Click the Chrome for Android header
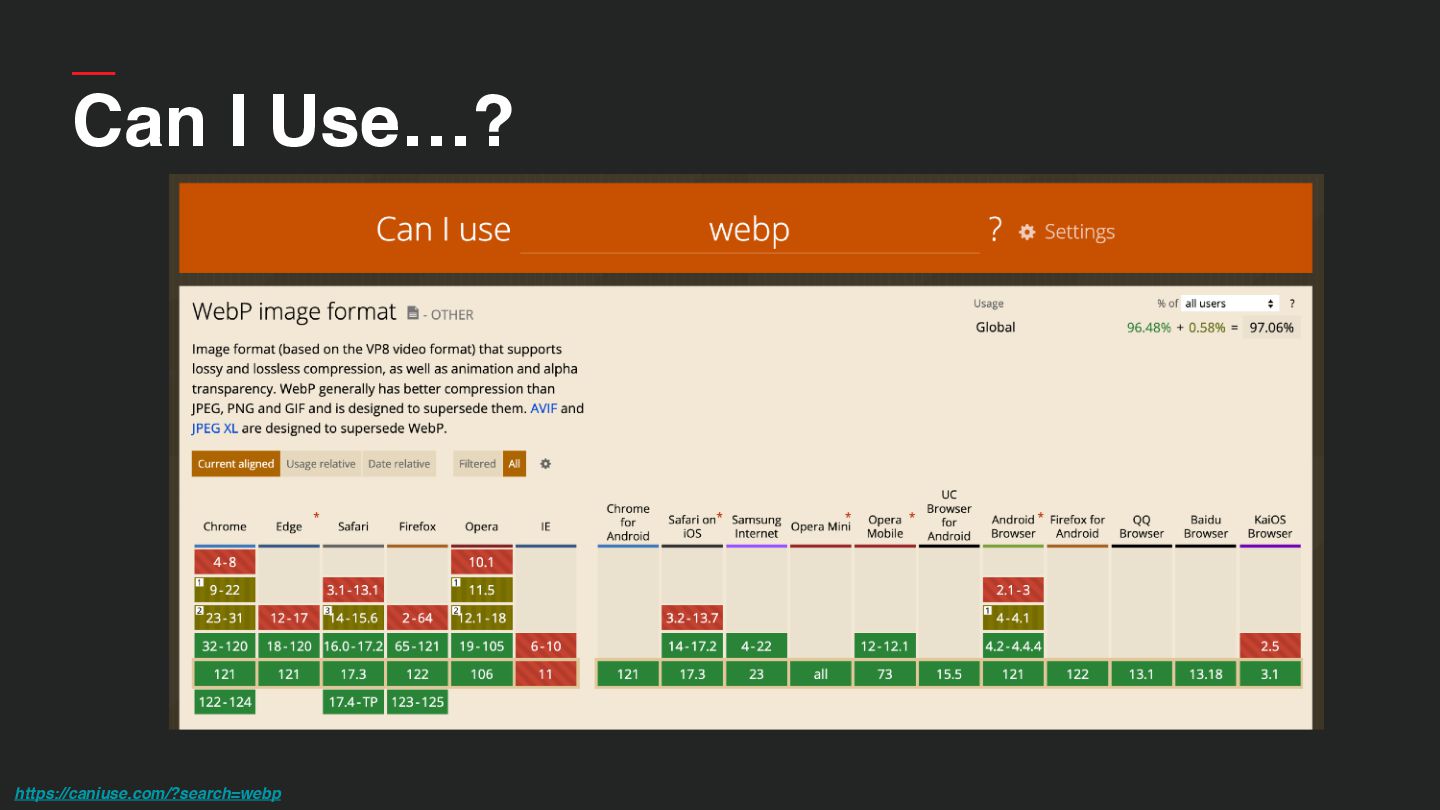This screenshot has width=1440, height=810. (x=628, y=522)
